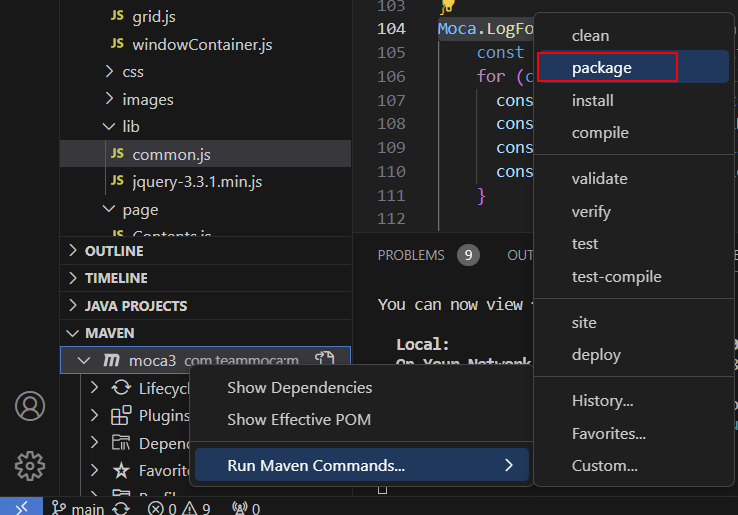The image size is (738, 515).
Task: Open the errors and warnings counter
Action: click(179, 508)
